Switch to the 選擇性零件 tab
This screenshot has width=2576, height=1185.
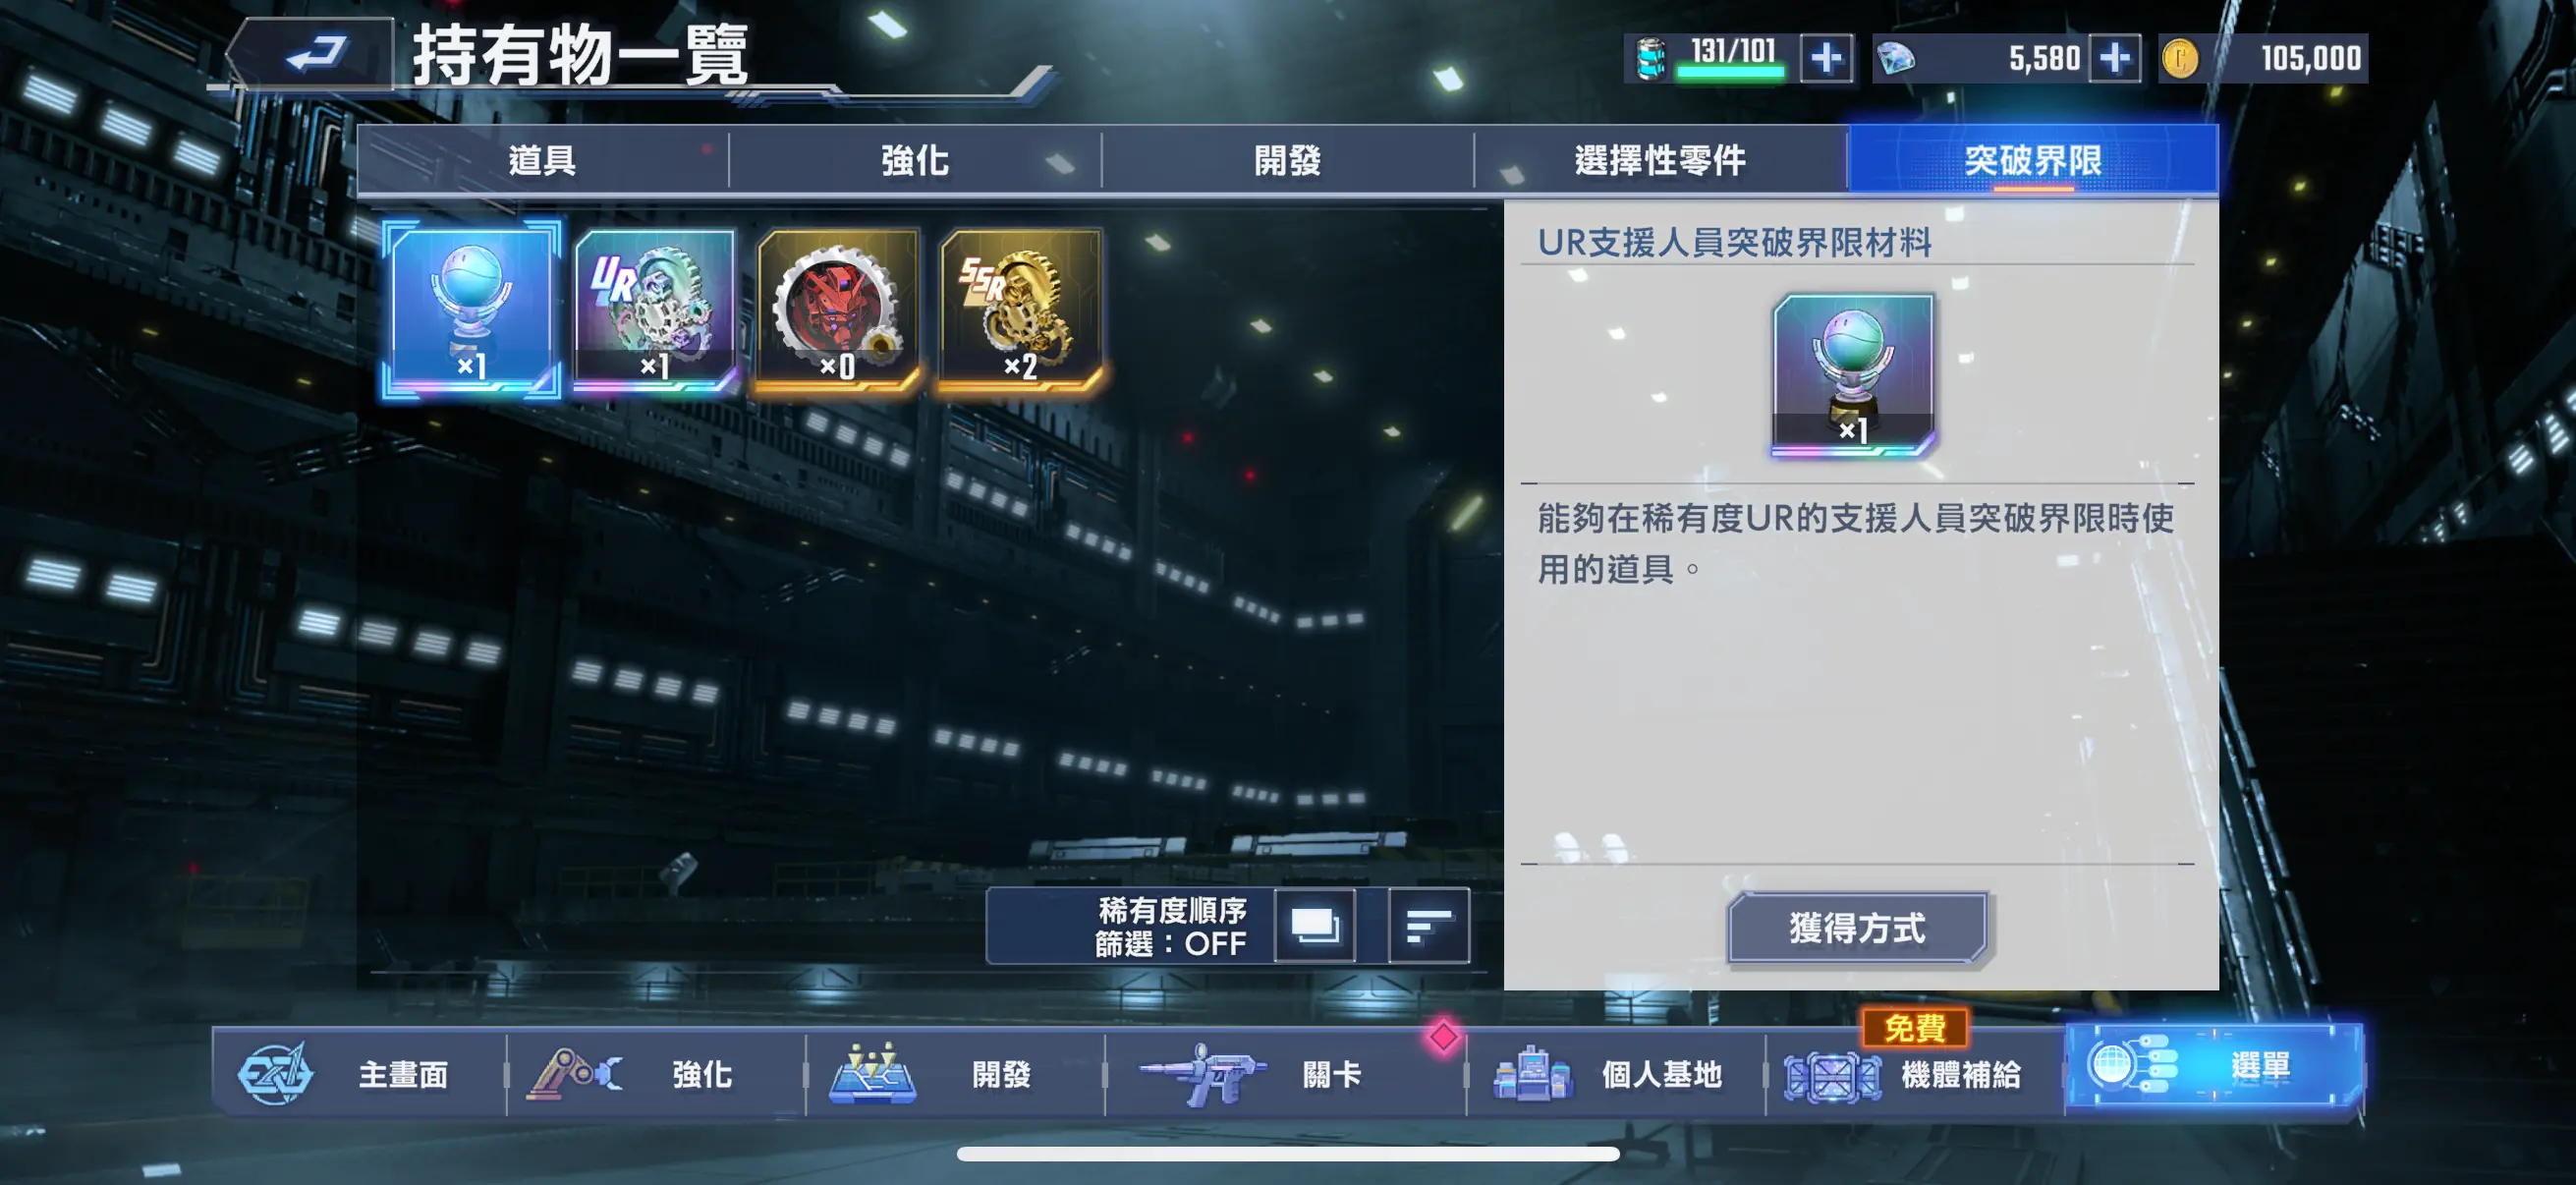pyautogui.click(x=1660, y=160)
